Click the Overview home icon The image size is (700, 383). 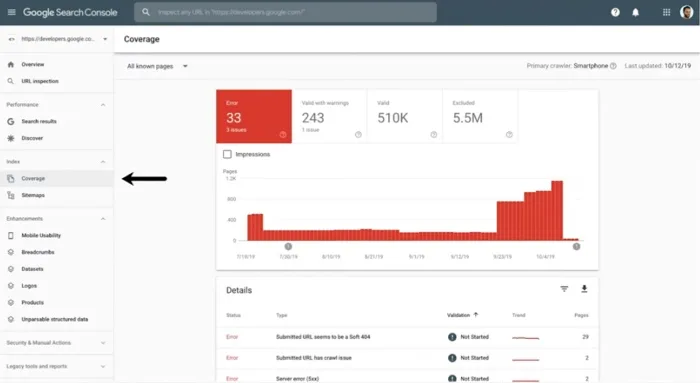[x=11, y=64]
